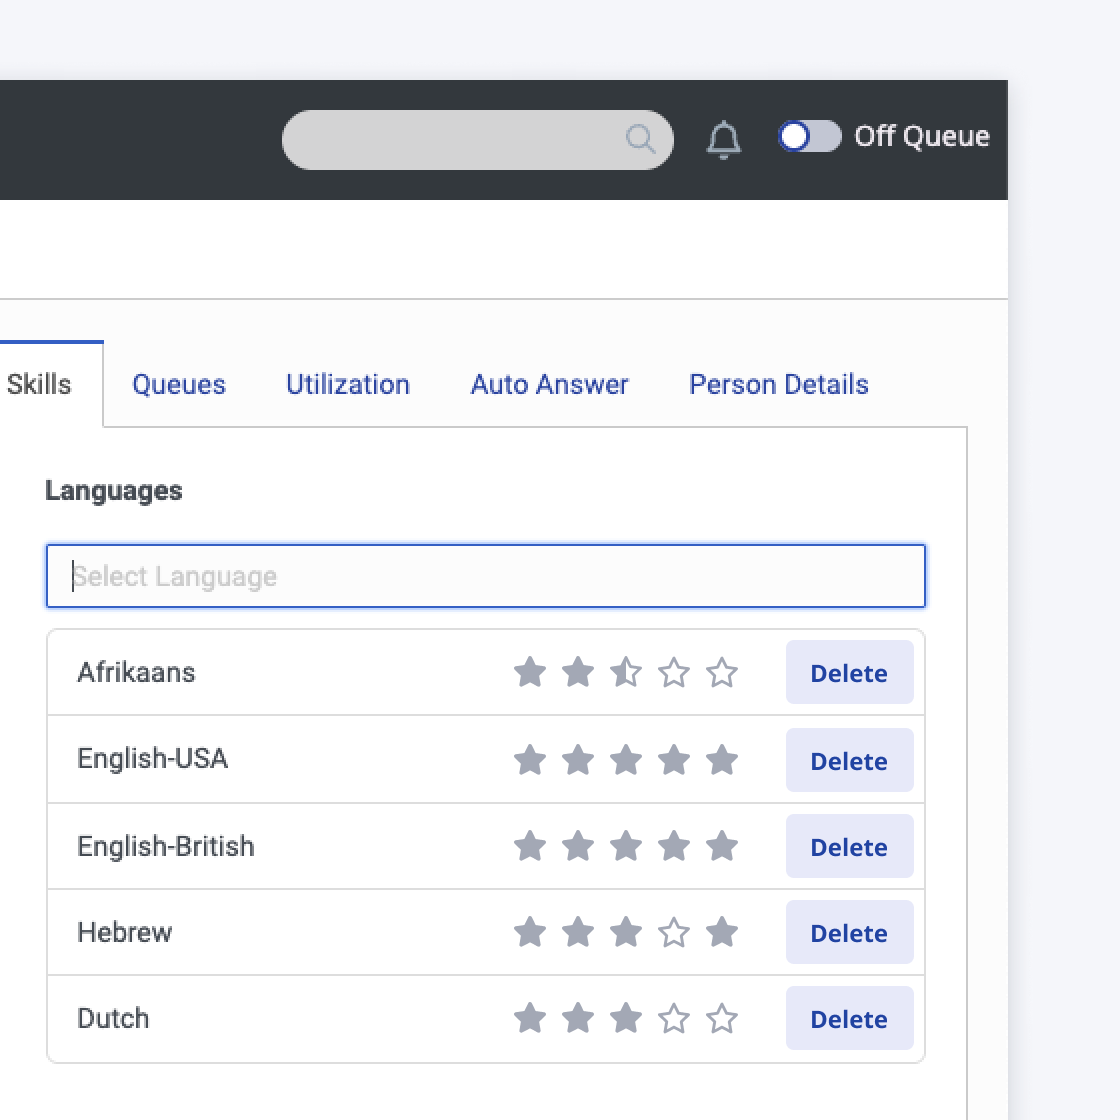Set Afrikaans rating to five stars
This screenshot has width=1120, height=1120.
721,673
